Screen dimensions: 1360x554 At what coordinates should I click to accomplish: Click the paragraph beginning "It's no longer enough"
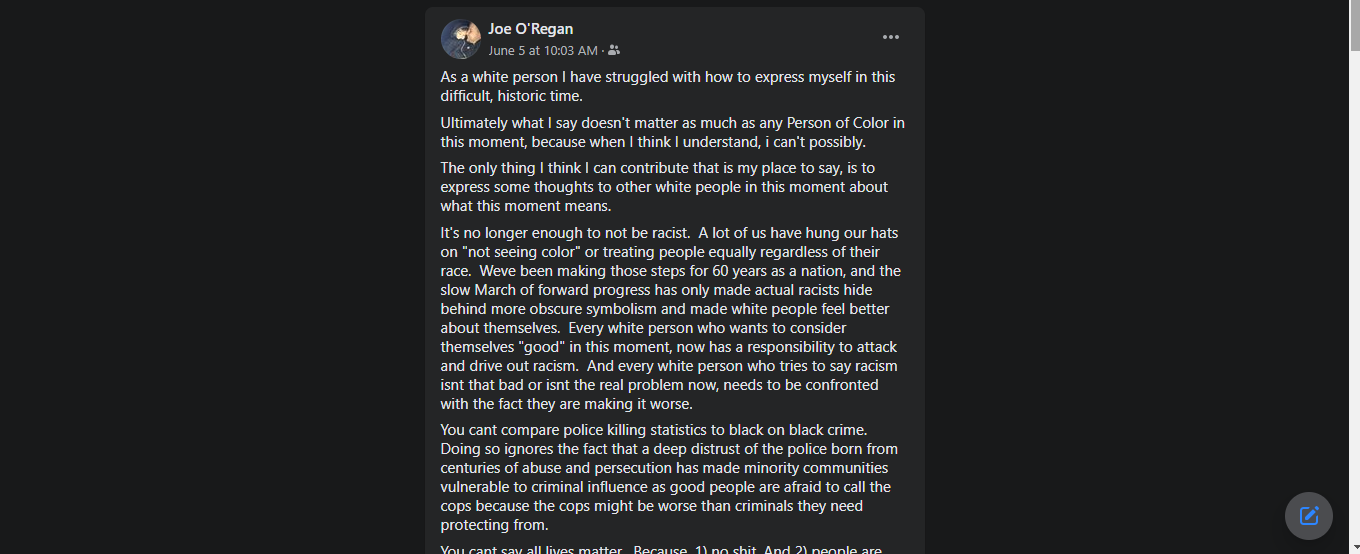click(670, 318)
